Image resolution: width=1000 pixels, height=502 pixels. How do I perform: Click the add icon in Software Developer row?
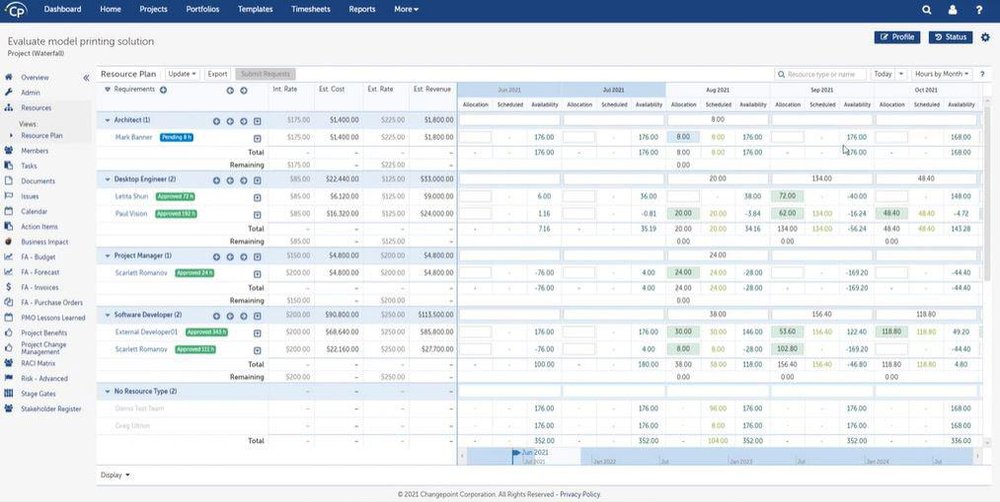[216, 316]
